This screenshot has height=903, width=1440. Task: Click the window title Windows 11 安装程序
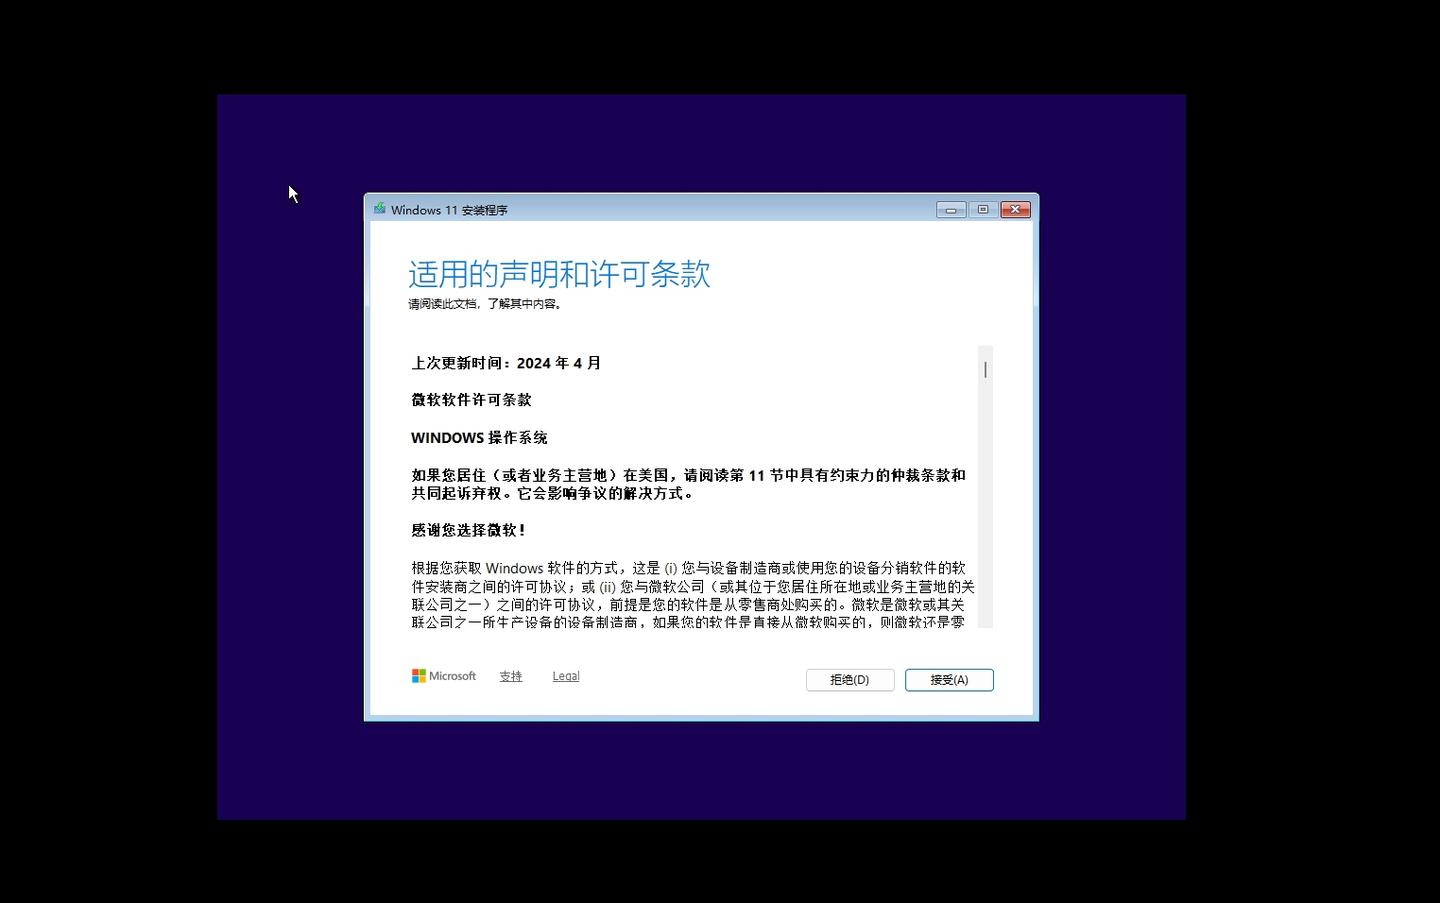point(449,210)
